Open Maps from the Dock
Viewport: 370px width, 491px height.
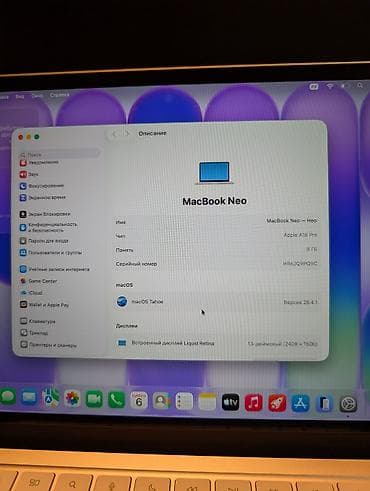(51, 398)
